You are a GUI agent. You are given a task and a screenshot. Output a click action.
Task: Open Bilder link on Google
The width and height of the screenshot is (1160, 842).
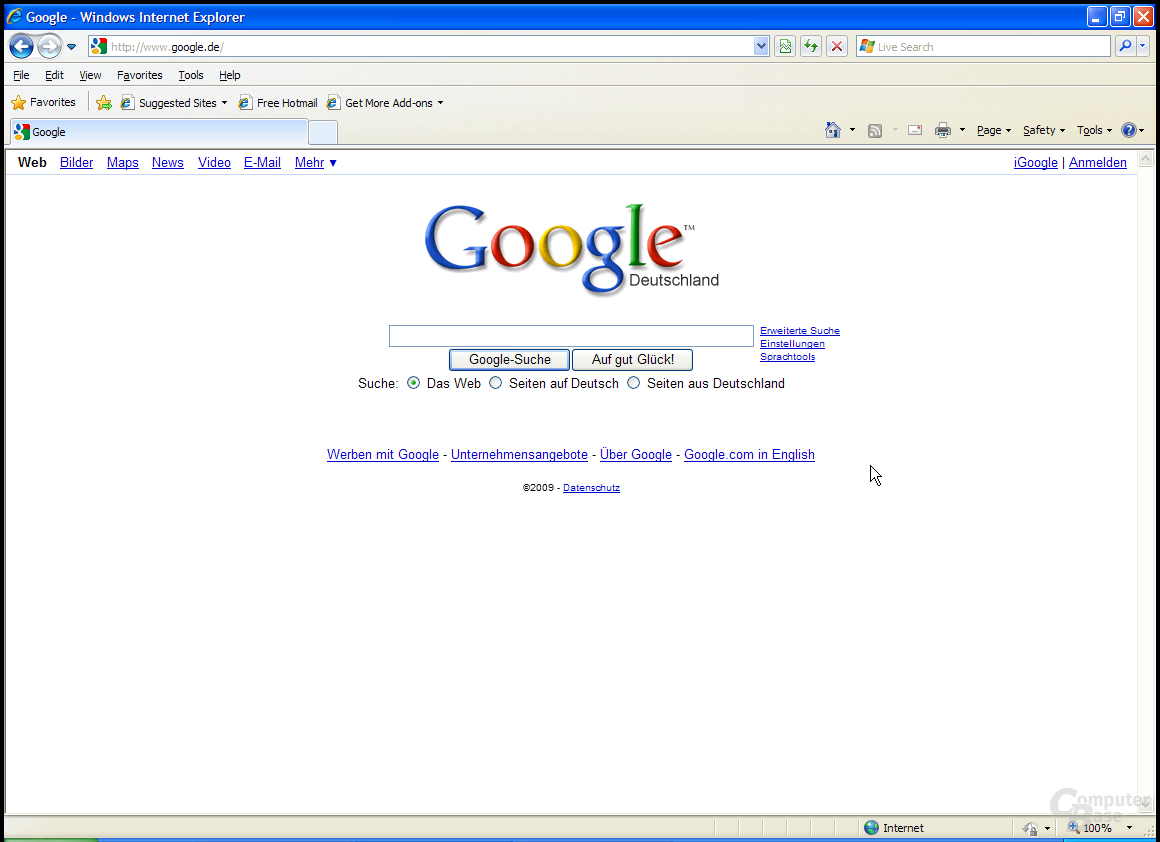[x=76, y=162]
